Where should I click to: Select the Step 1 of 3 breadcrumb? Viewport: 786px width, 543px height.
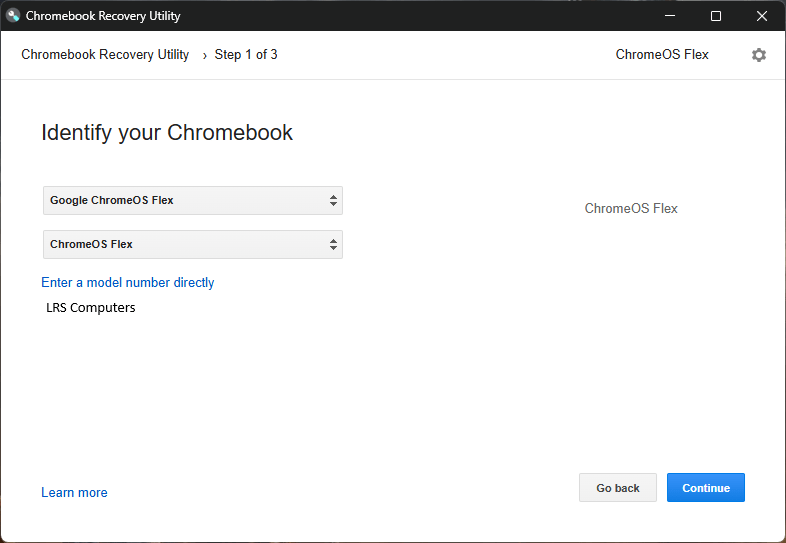[x=246, y=55]
